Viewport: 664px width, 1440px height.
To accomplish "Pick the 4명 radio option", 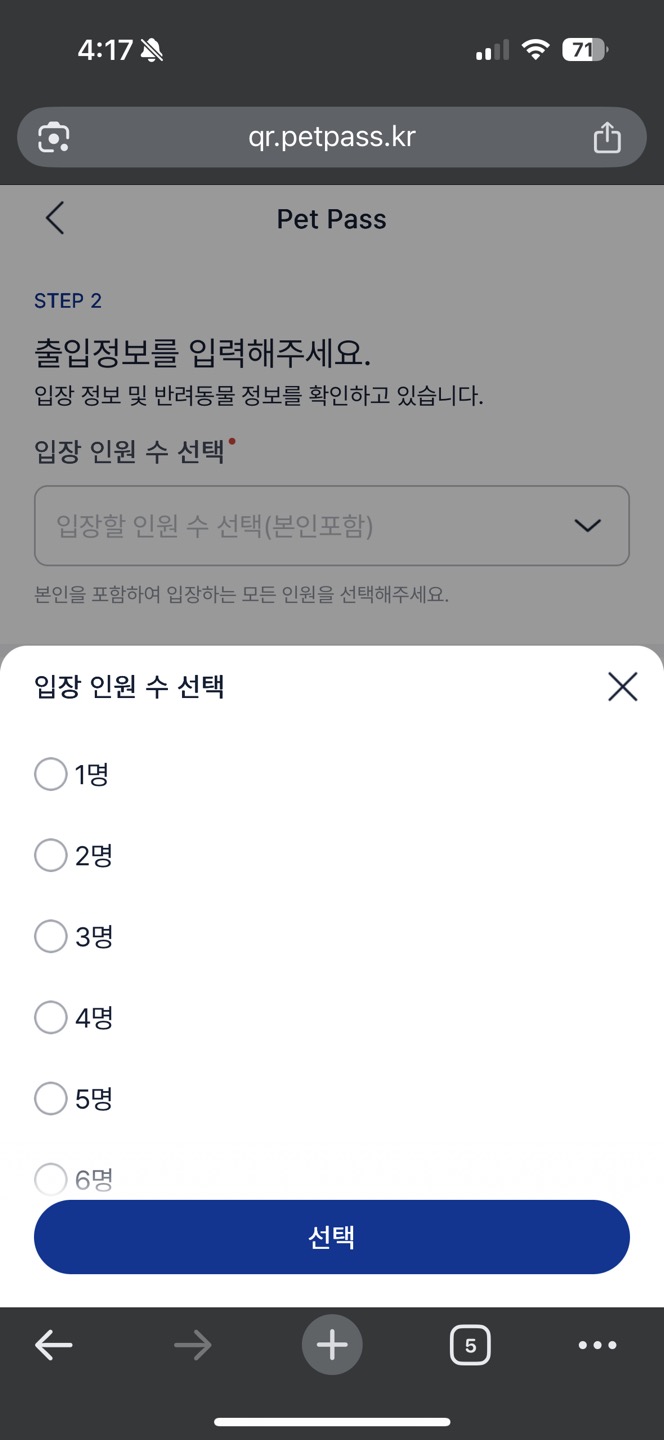I will (x=51, y=1018).
